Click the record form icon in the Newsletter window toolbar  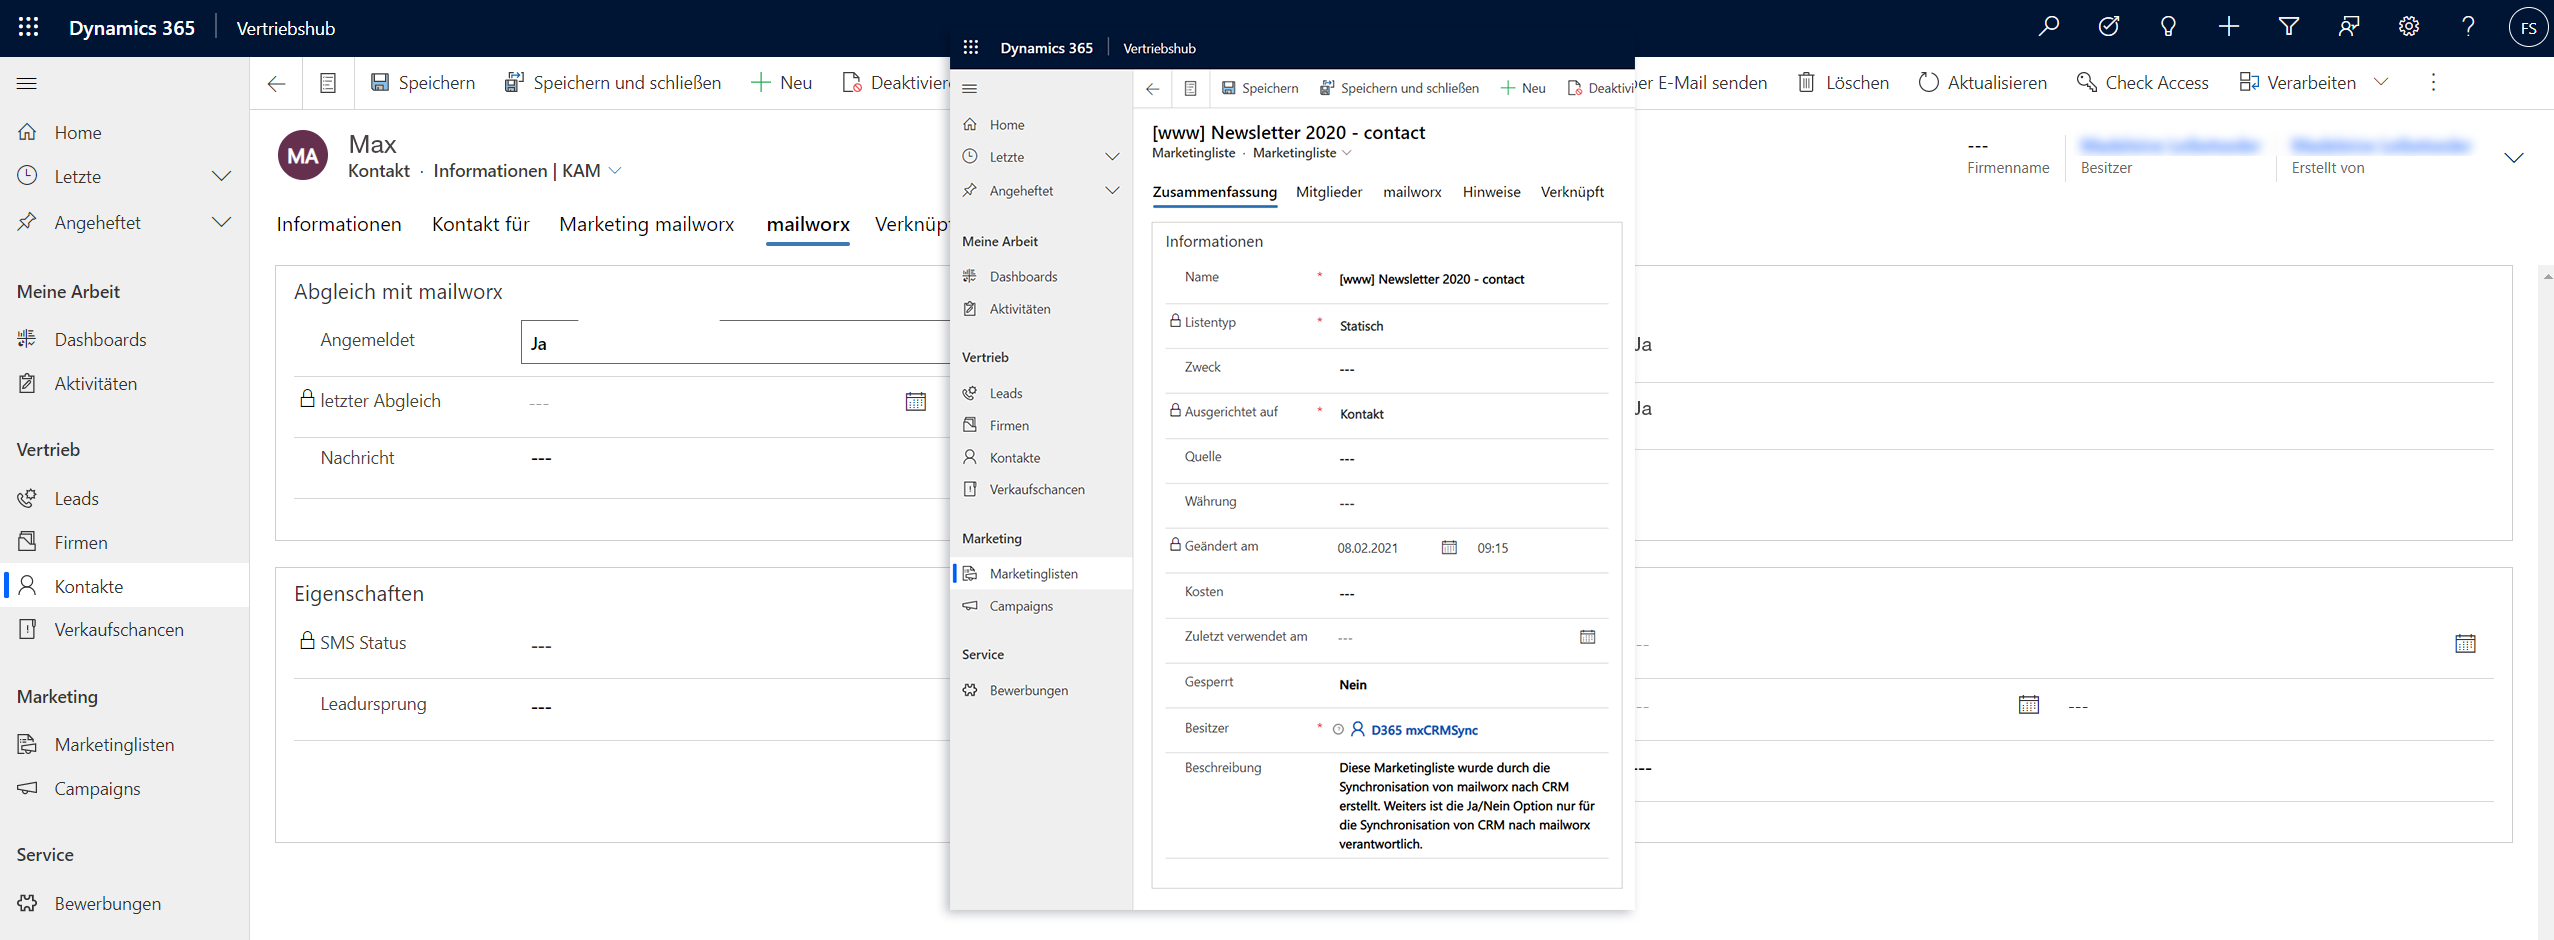1191,89
